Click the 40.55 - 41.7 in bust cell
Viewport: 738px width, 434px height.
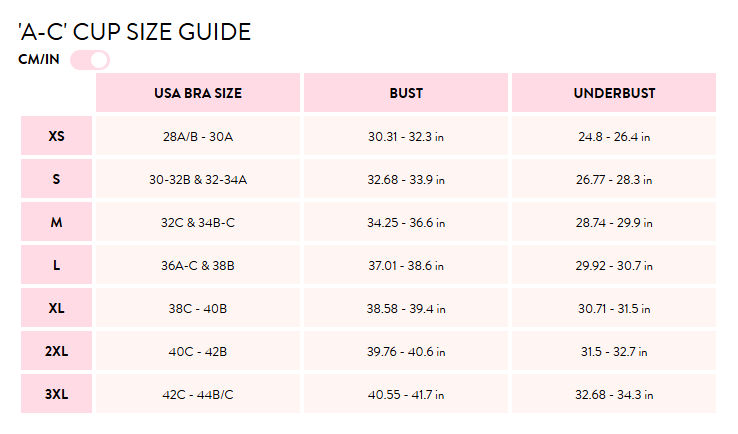point(406,394)
